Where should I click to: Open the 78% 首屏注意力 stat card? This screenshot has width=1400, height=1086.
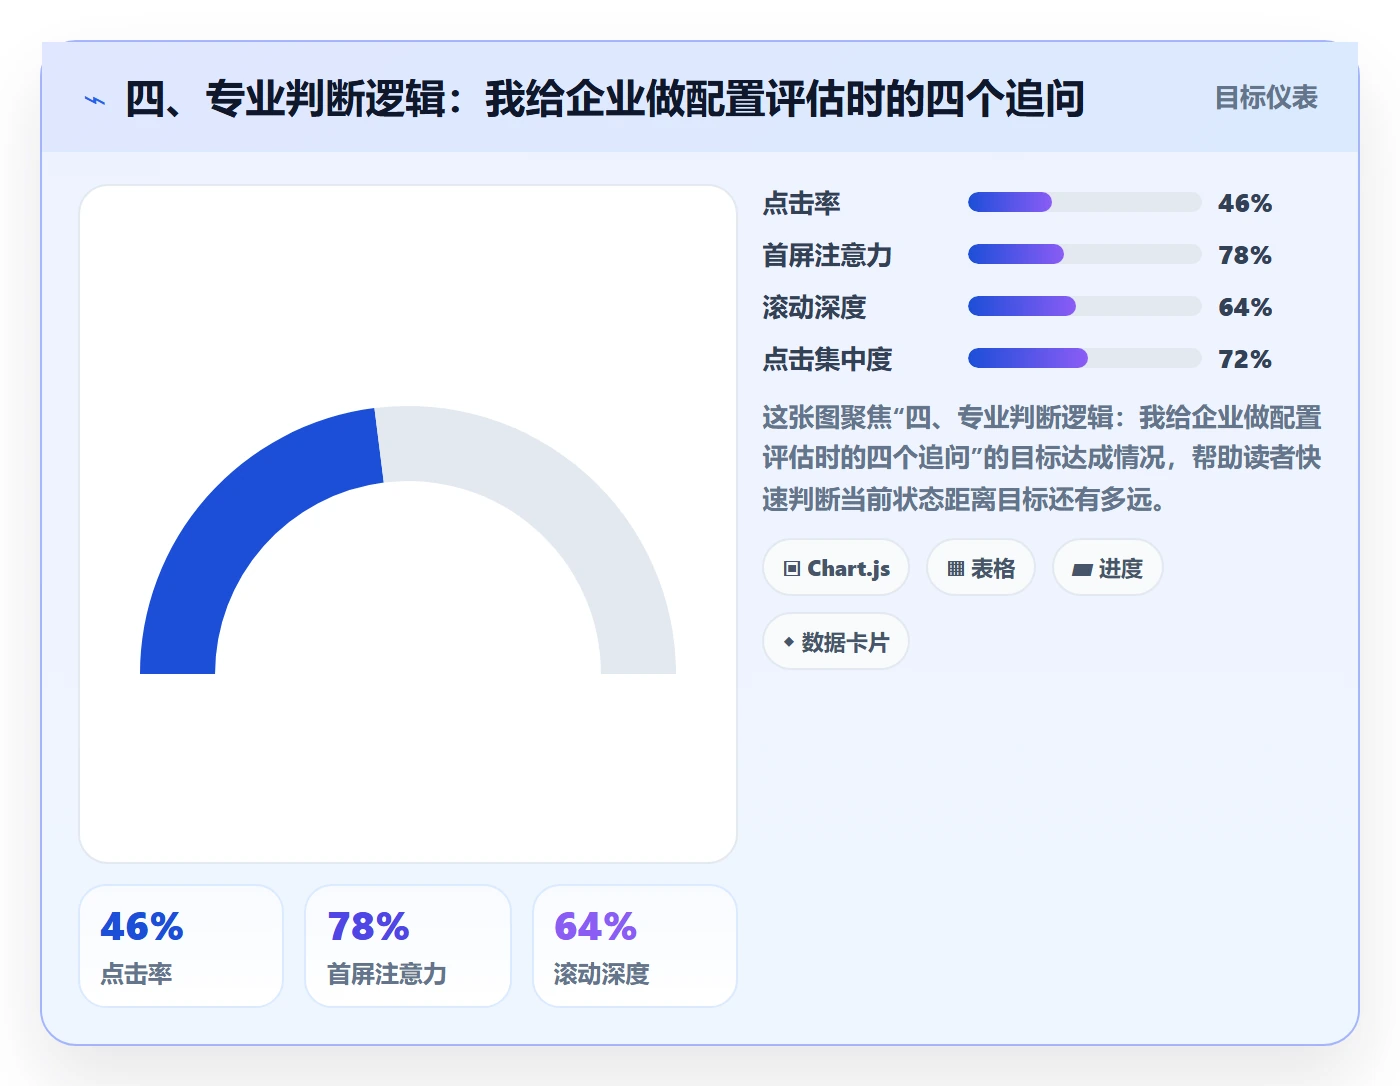[x=408, y=946]
